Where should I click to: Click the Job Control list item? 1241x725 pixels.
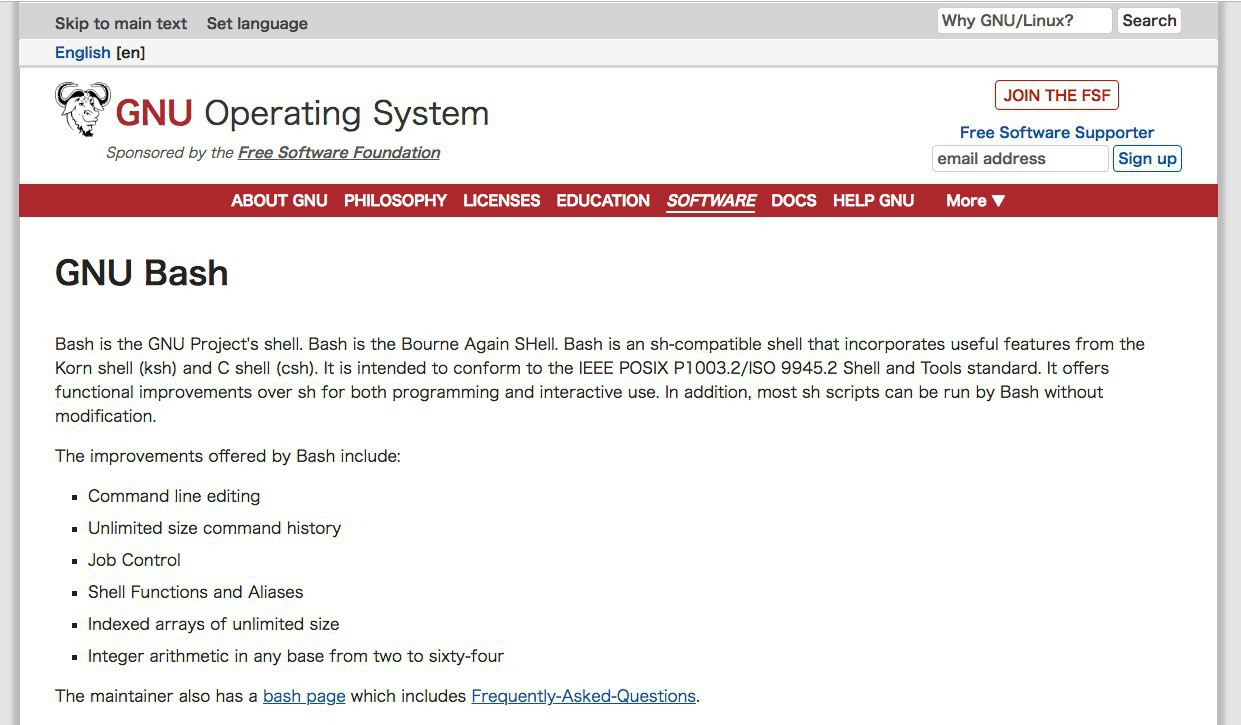[x=134, y=560]
